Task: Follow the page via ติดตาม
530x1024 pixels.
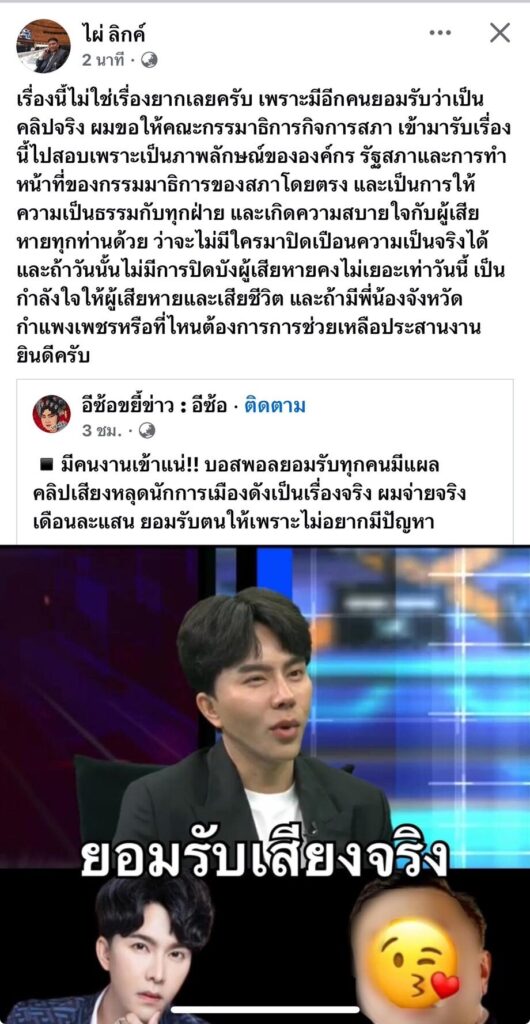Action: (x=275, y=407)
